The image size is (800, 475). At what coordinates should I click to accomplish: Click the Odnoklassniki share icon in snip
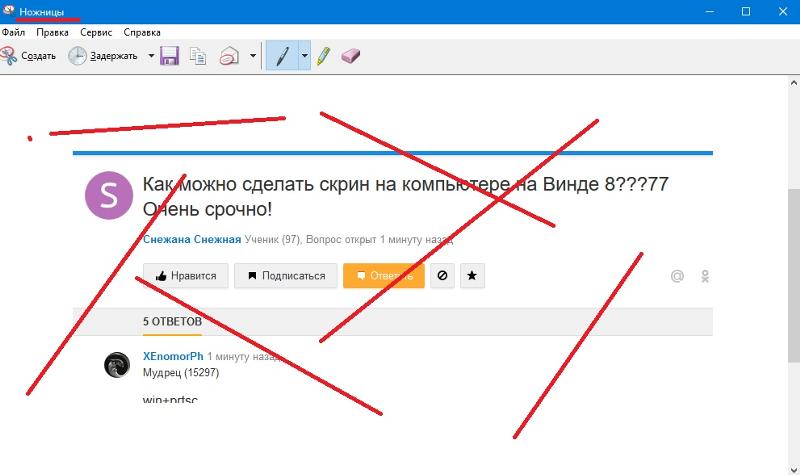705,276
